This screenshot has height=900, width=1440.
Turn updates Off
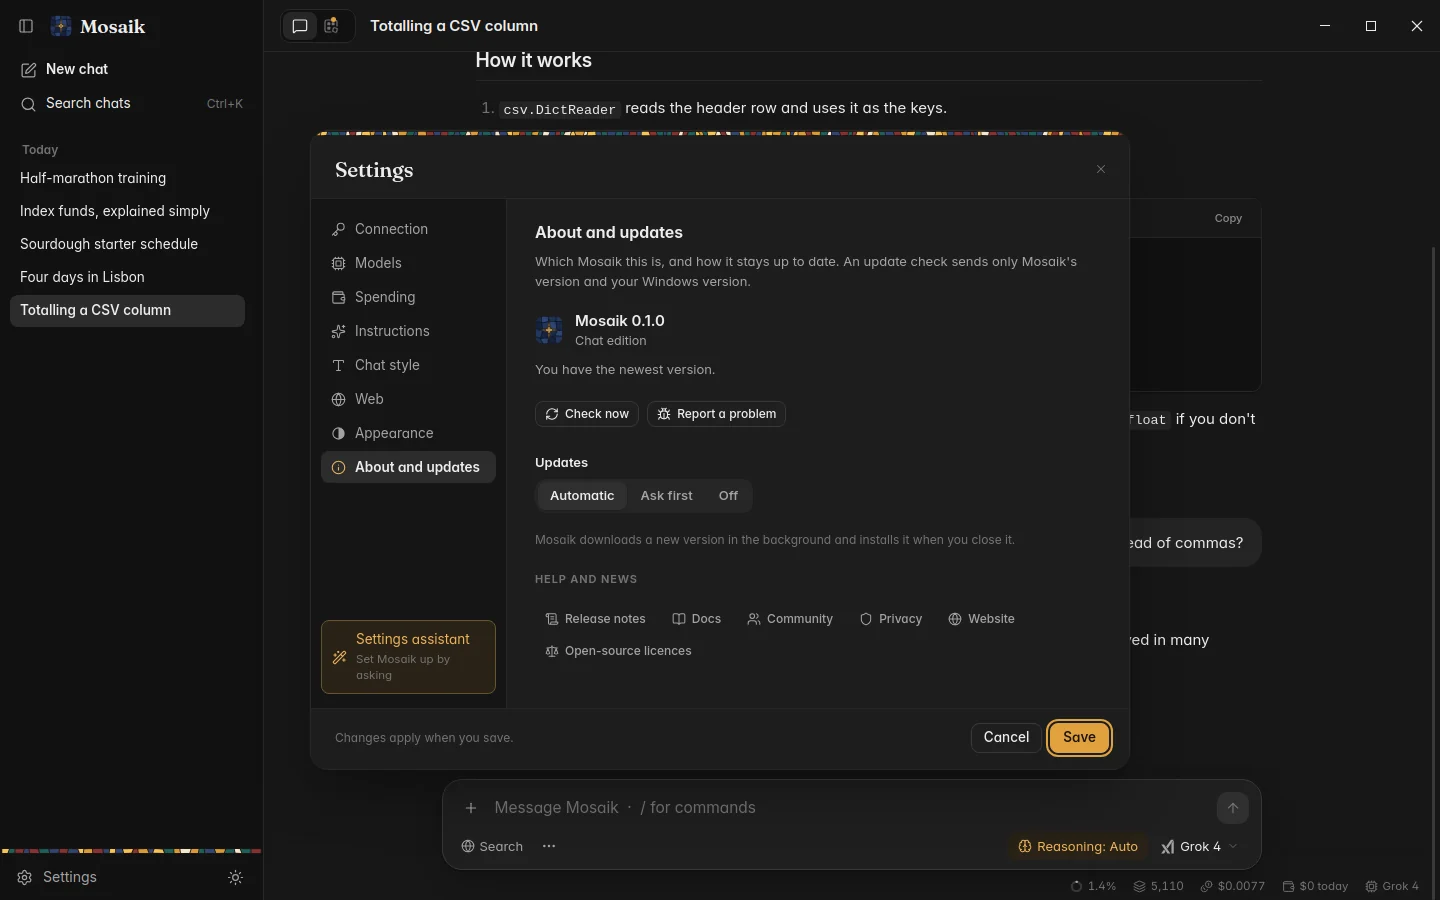click(x=728, y=496)
